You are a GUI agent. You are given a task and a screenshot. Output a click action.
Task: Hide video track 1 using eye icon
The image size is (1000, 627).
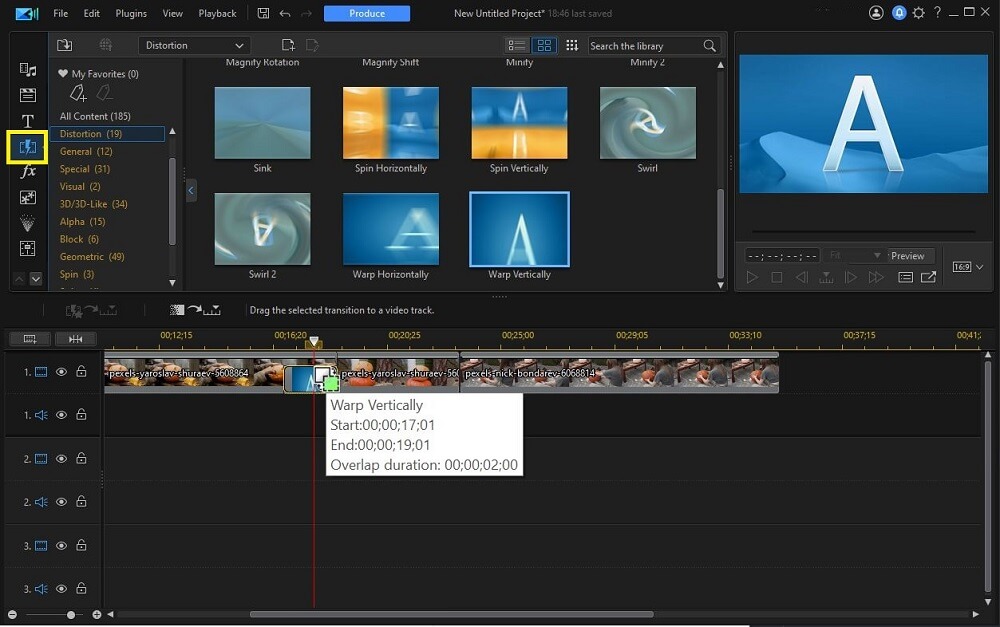tap(61, 372)
